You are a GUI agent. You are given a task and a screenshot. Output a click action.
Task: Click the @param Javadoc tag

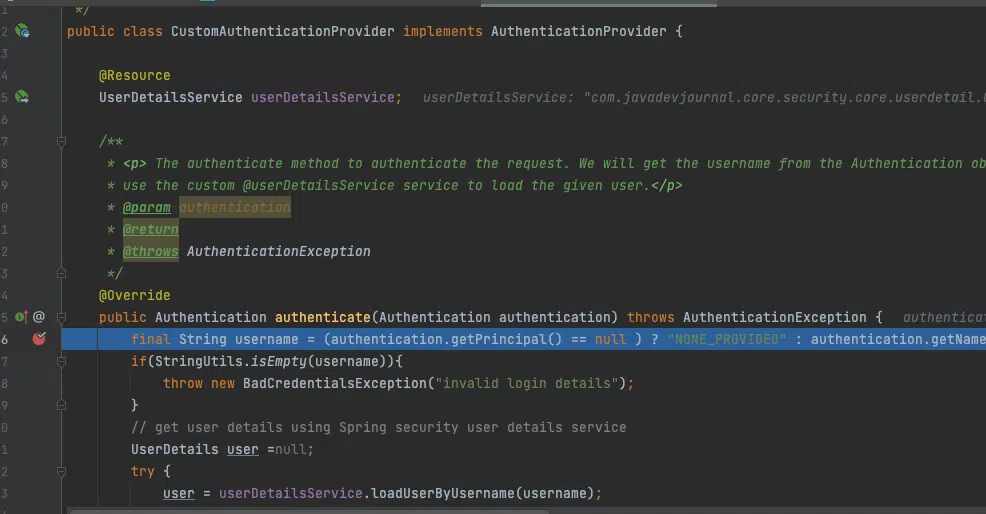(147, 208)
